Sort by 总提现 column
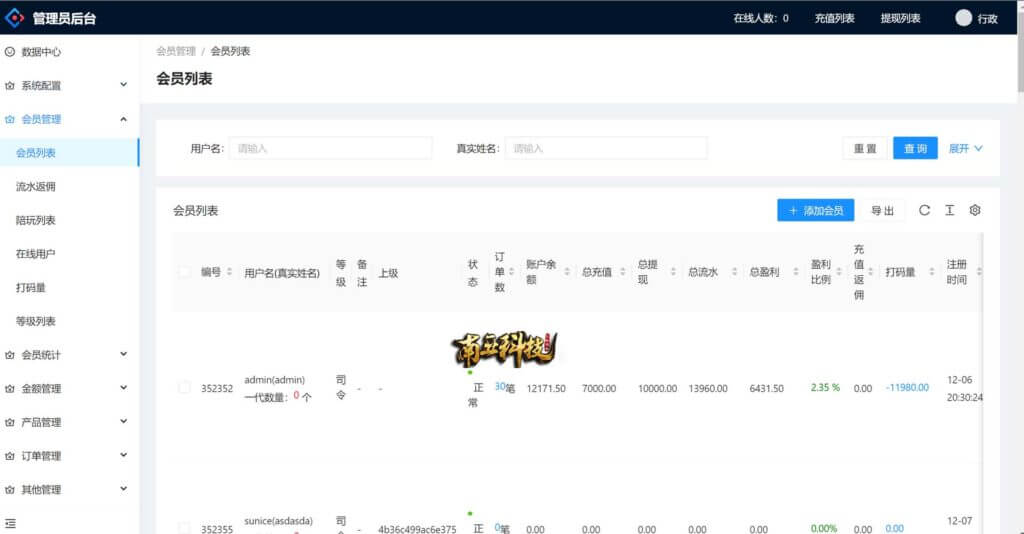This screenshot has height=534, width=1024. [x=673, y=272]
